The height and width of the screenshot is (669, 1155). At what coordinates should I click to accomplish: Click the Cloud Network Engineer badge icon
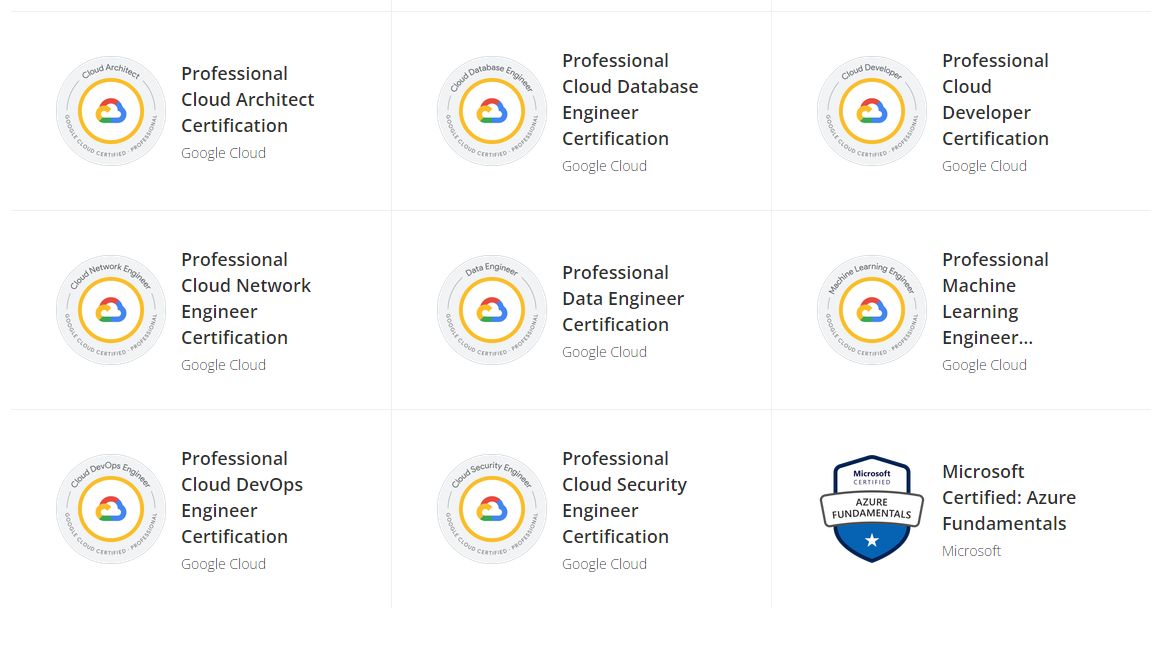pyautogui.click(x=111, y=309)
